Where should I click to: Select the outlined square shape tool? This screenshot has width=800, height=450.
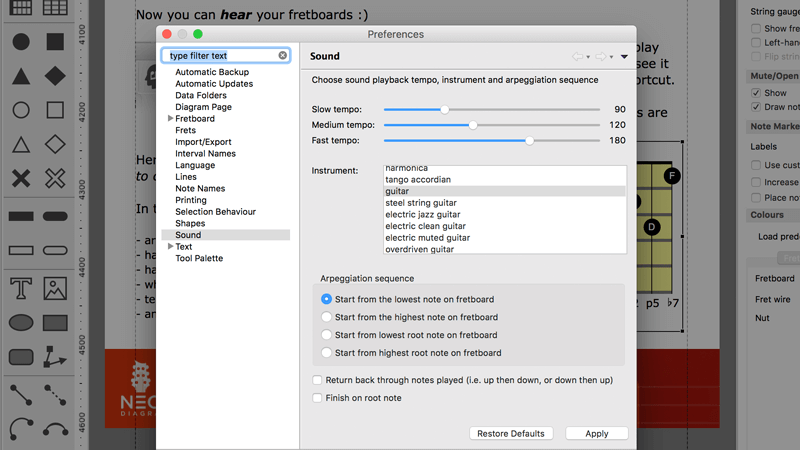[55, 110]
